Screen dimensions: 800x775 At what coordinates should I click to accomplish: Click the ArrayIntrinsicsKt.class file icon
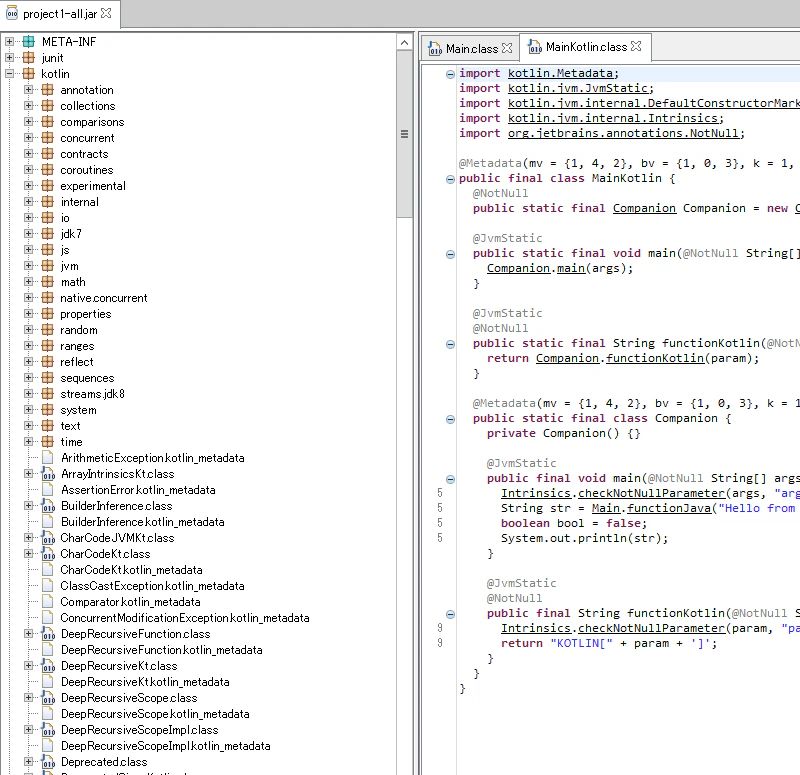pos(48,474)
